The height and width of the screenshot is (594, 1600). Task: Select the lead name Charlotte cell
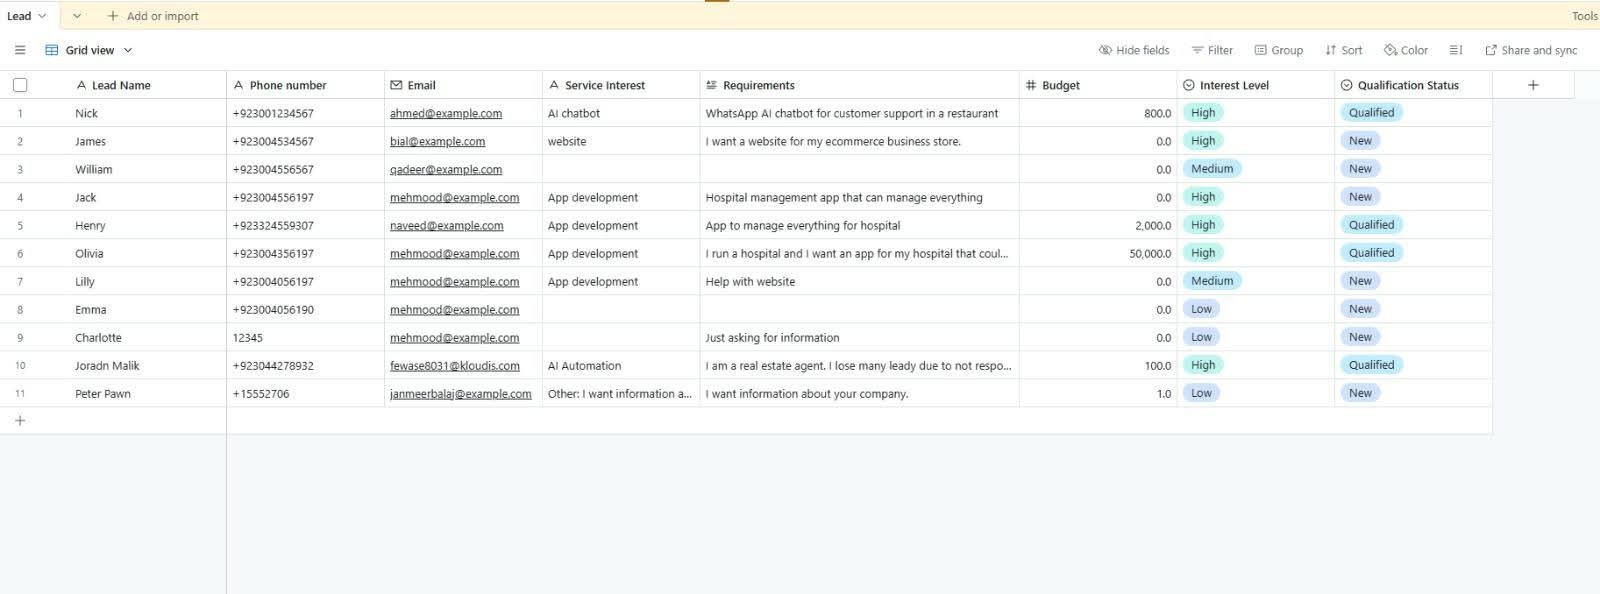(x=148, y=337)
